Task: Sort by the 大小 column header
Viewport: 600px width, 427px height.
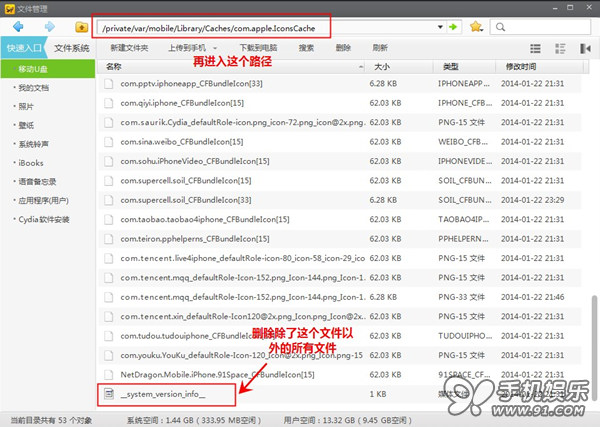Action: coord(398,67)
